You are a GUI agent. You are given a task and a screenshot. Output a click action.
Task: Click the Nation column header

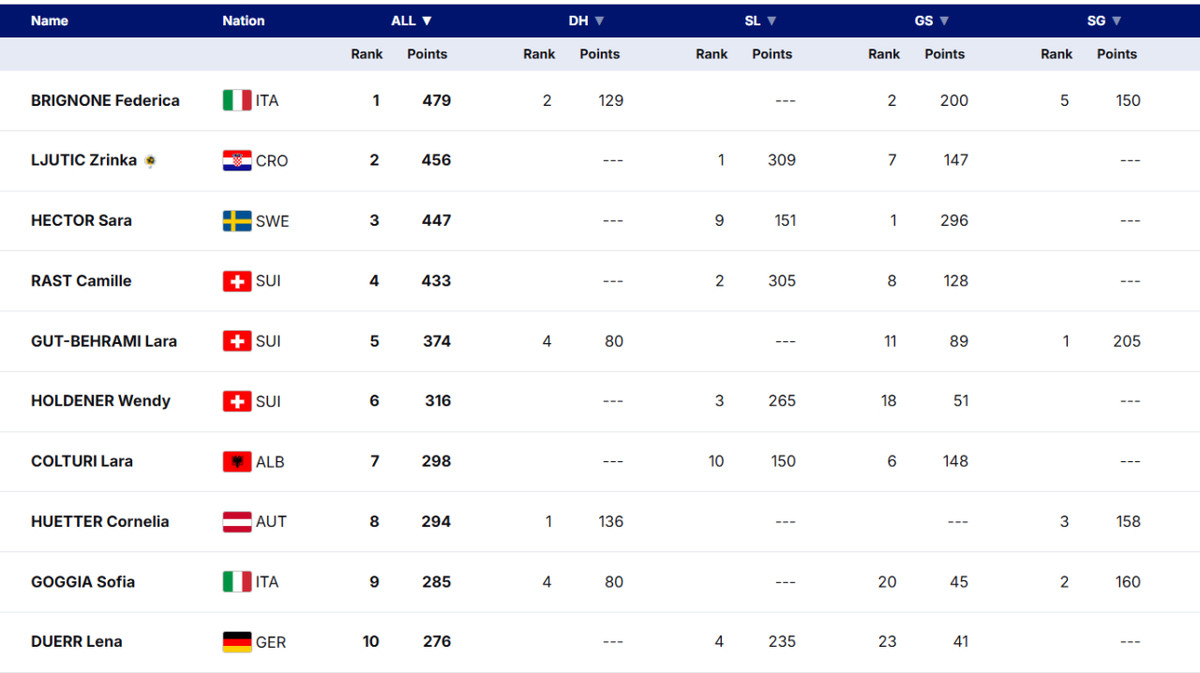244,21
